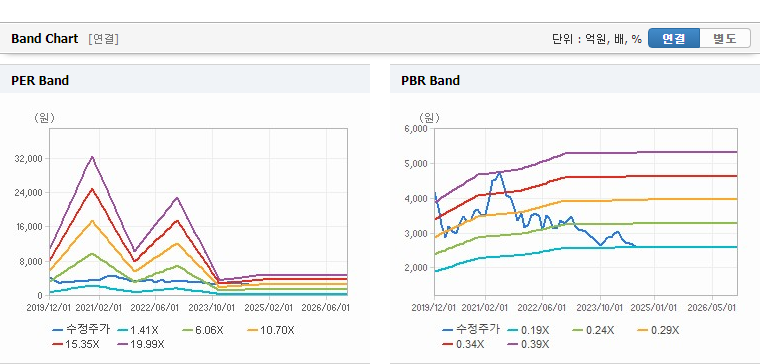
Task: Toggle the 0.24X legend series
Action: coord(592,330)
